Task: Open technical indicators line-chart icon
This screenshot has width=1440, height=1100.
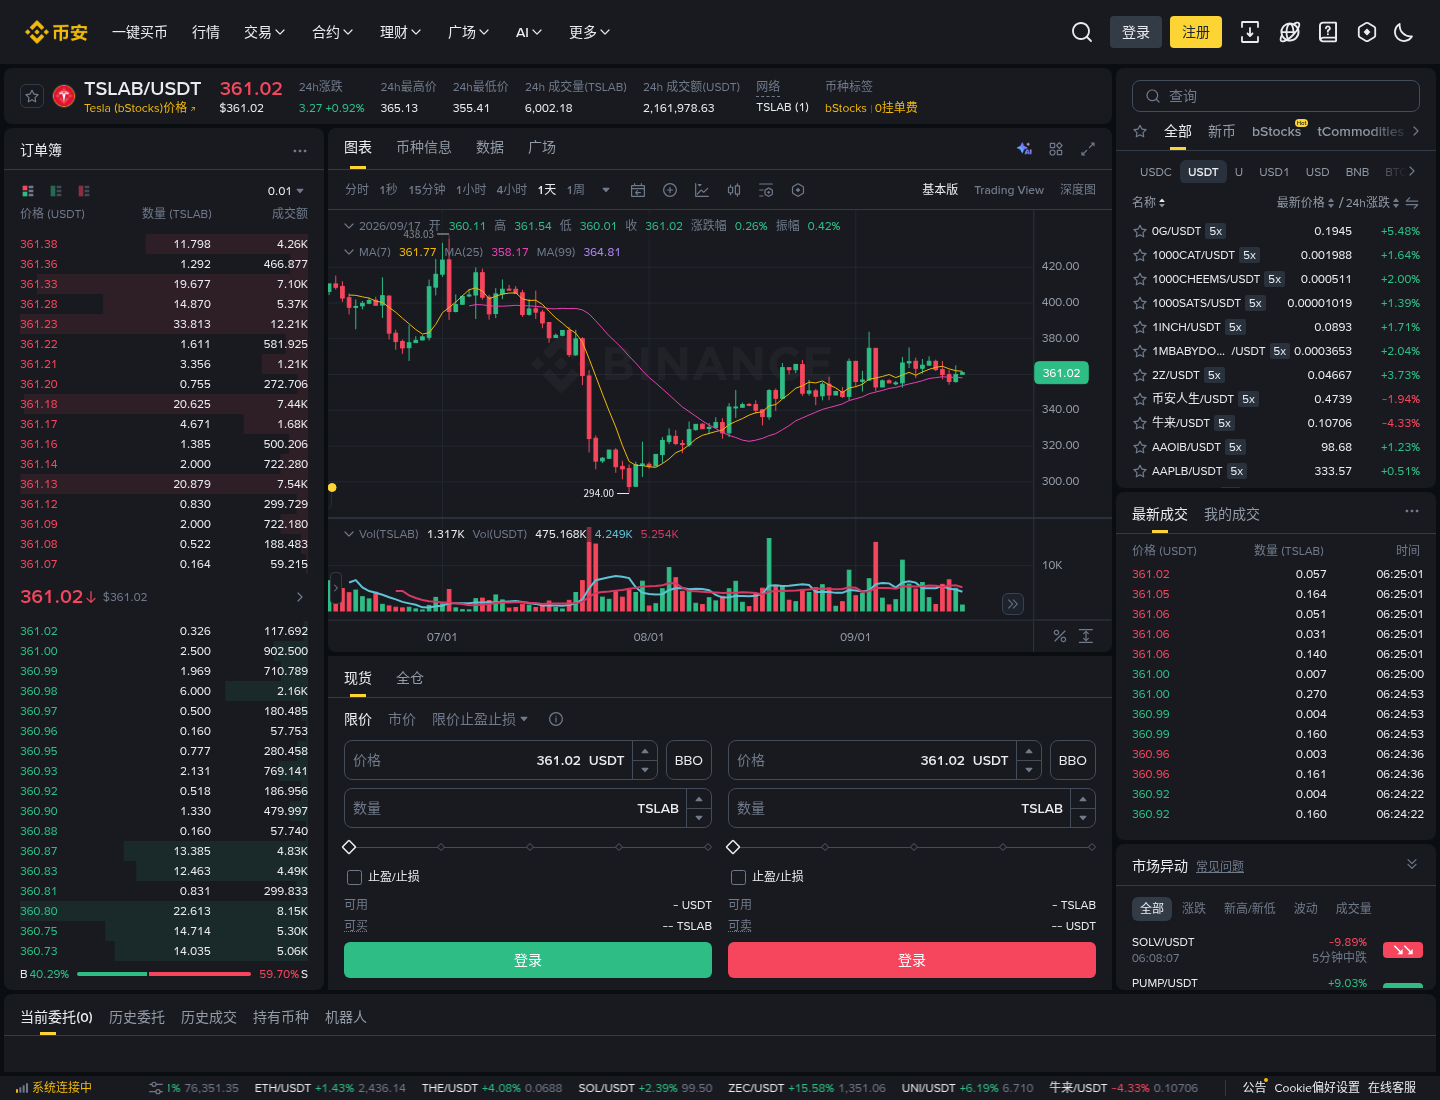Action: [x=702, y=190]
